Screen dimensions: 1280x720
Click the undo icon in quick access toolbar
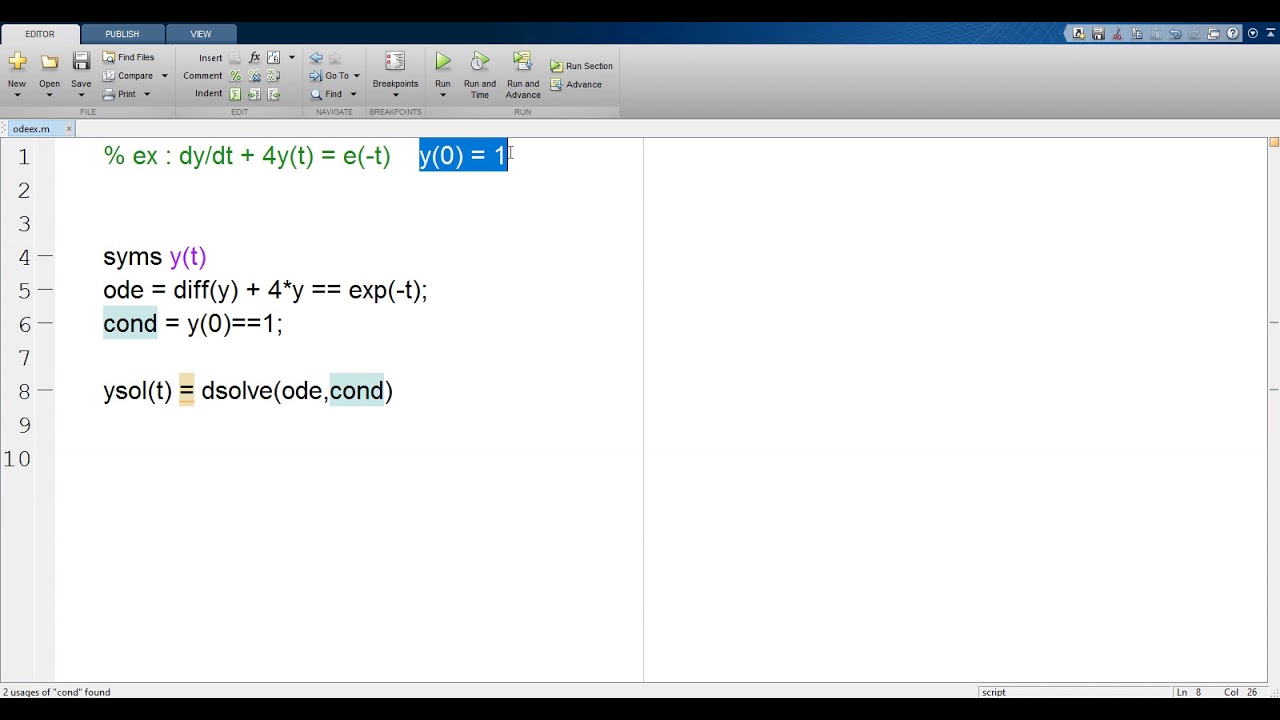(x=1175, y=34)
